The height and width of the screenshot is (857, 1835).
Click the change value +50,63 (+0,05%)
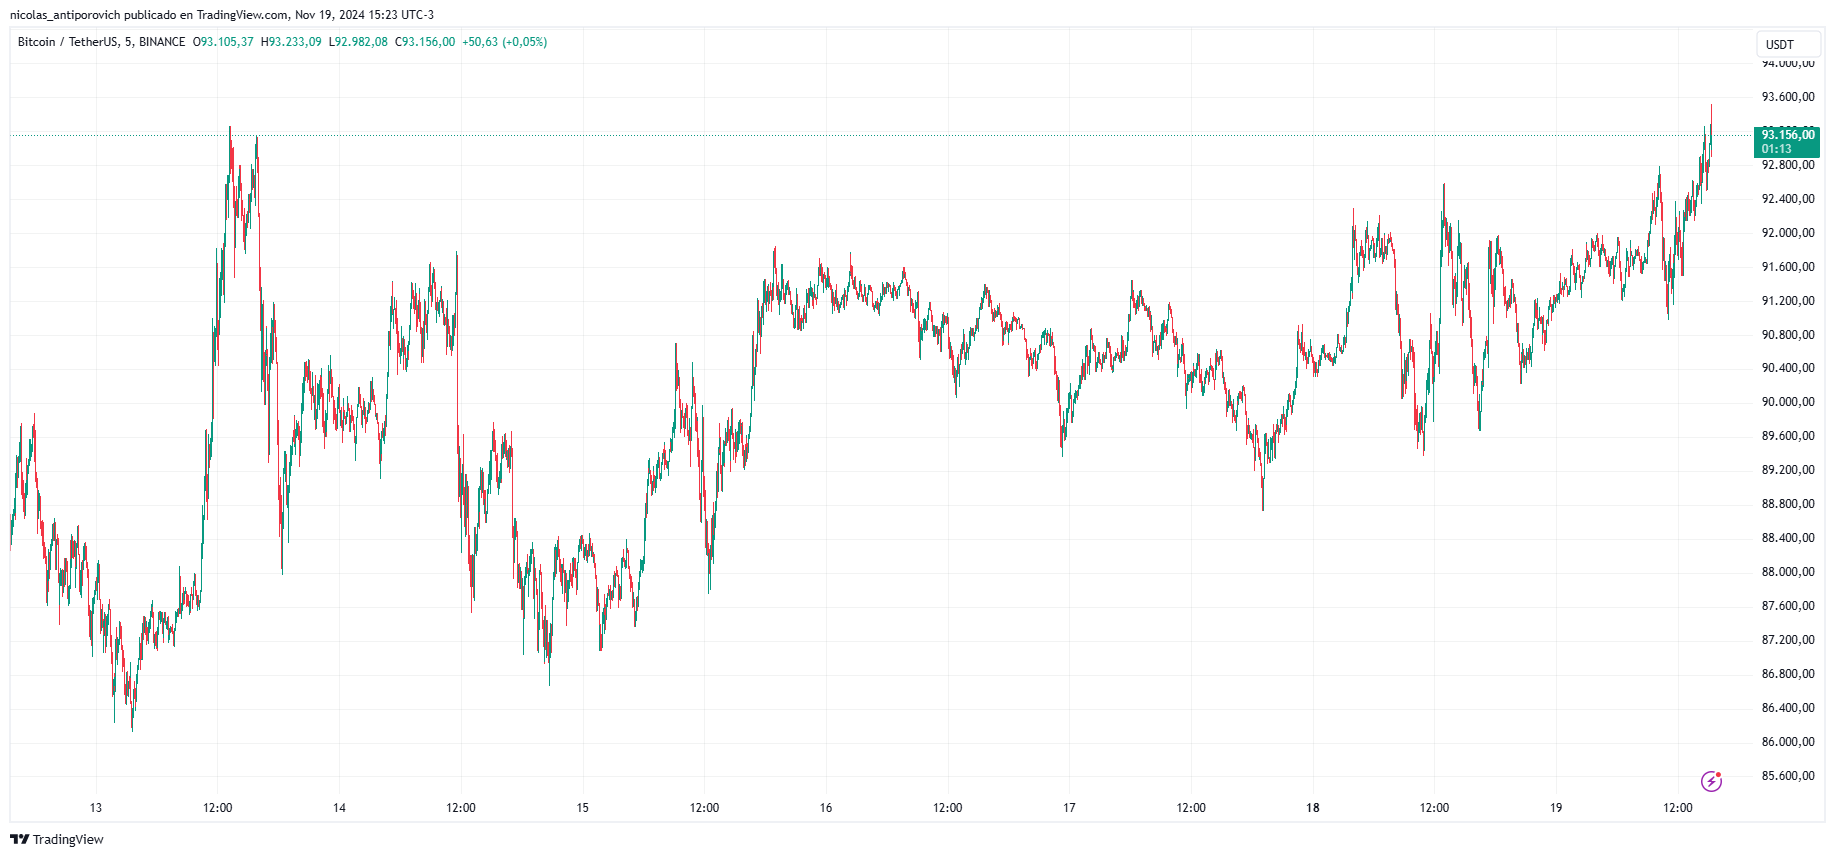(x=504, y=42)
